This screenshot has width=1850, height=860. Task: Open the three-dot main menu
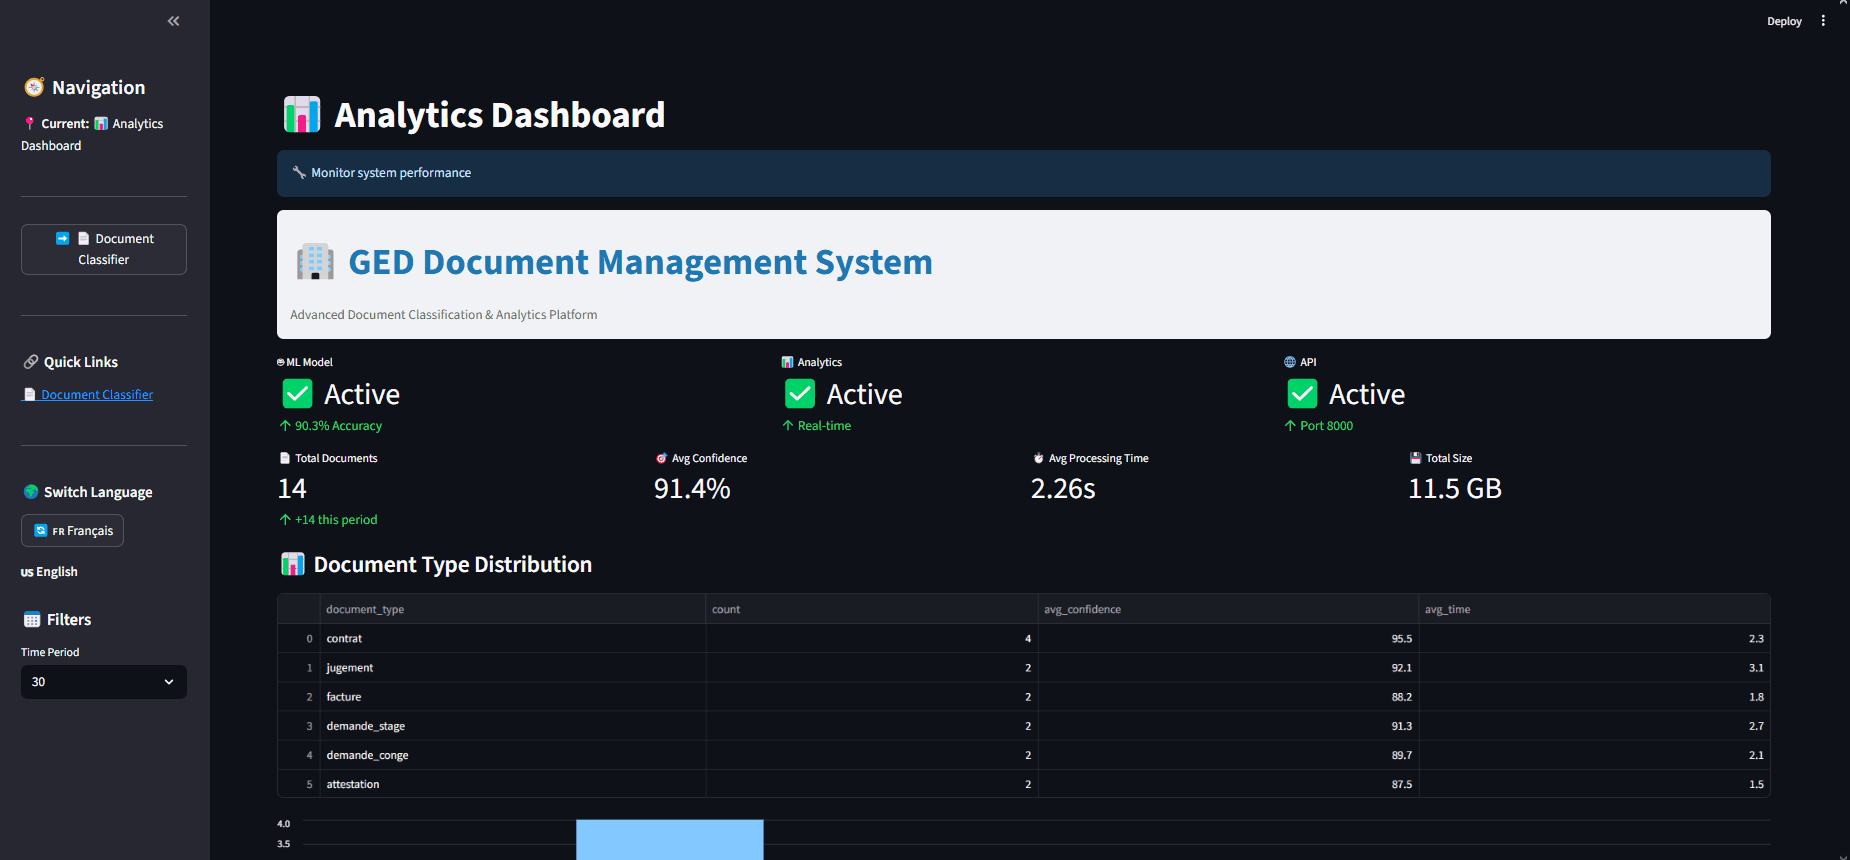(1823, 21)
